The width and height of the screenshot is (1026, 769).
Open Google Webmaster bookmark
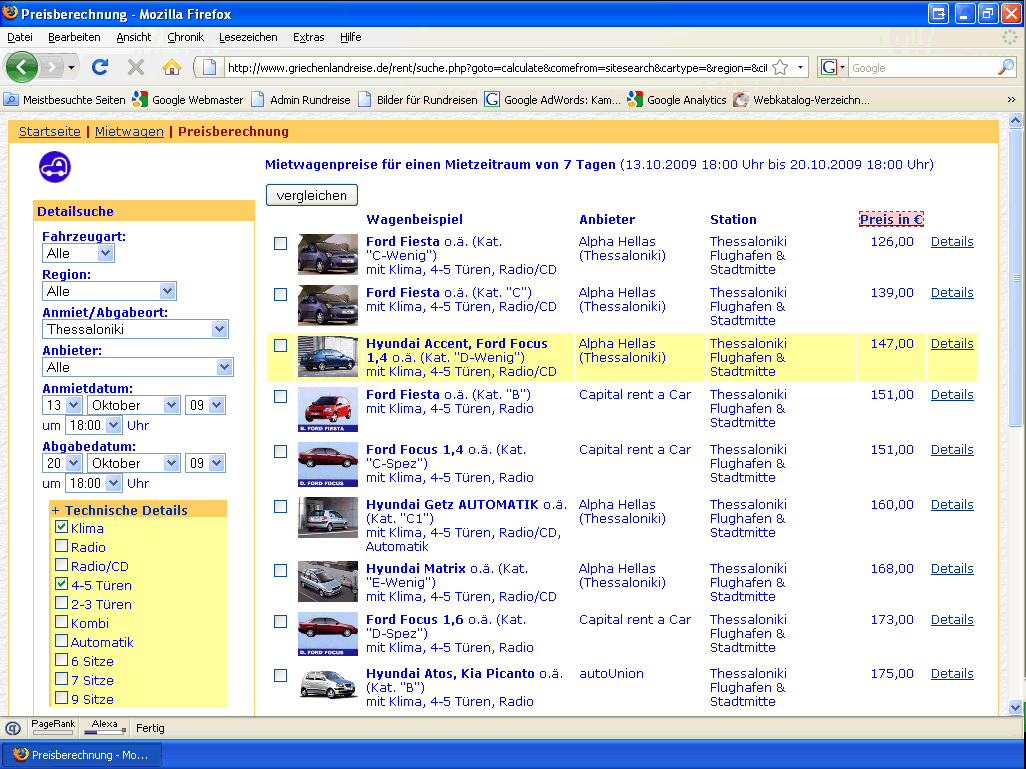pyautogui.click(x=188, y=99)
